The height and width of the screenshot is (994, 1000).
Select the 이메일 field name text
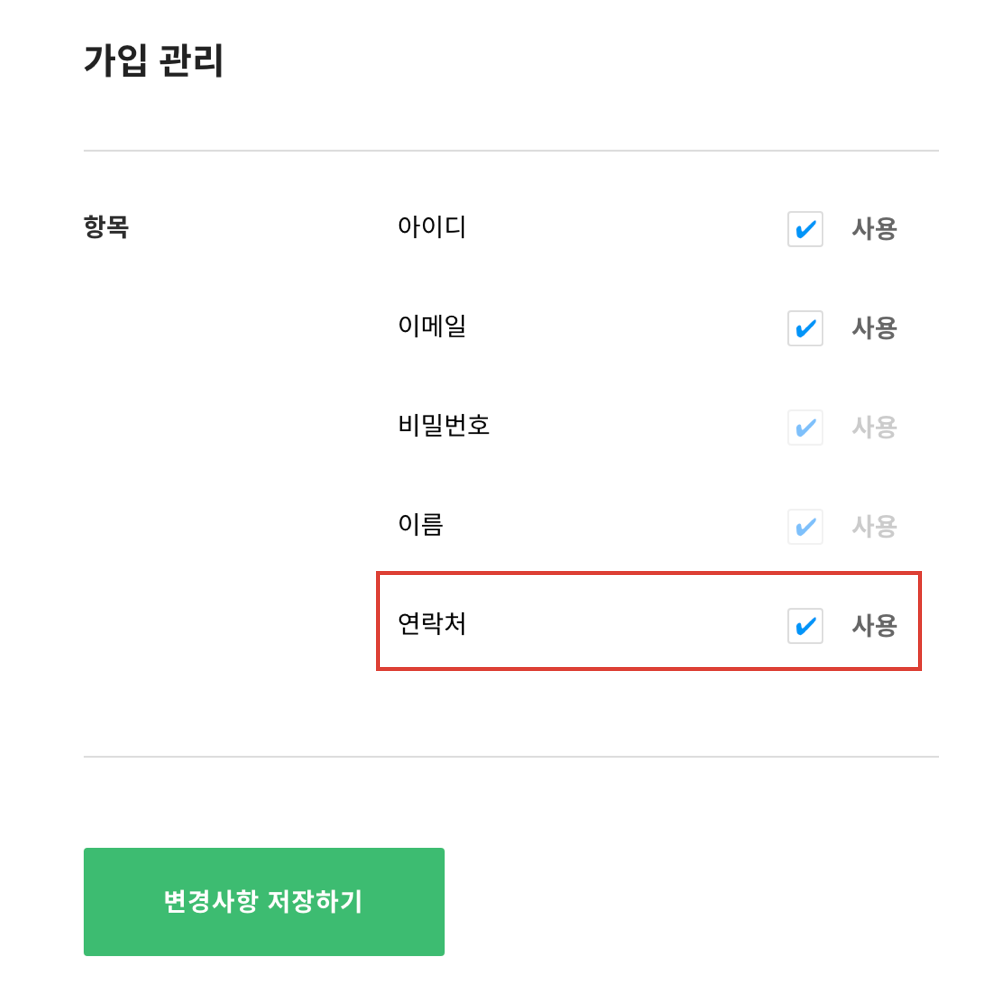(x=432, y=327)
